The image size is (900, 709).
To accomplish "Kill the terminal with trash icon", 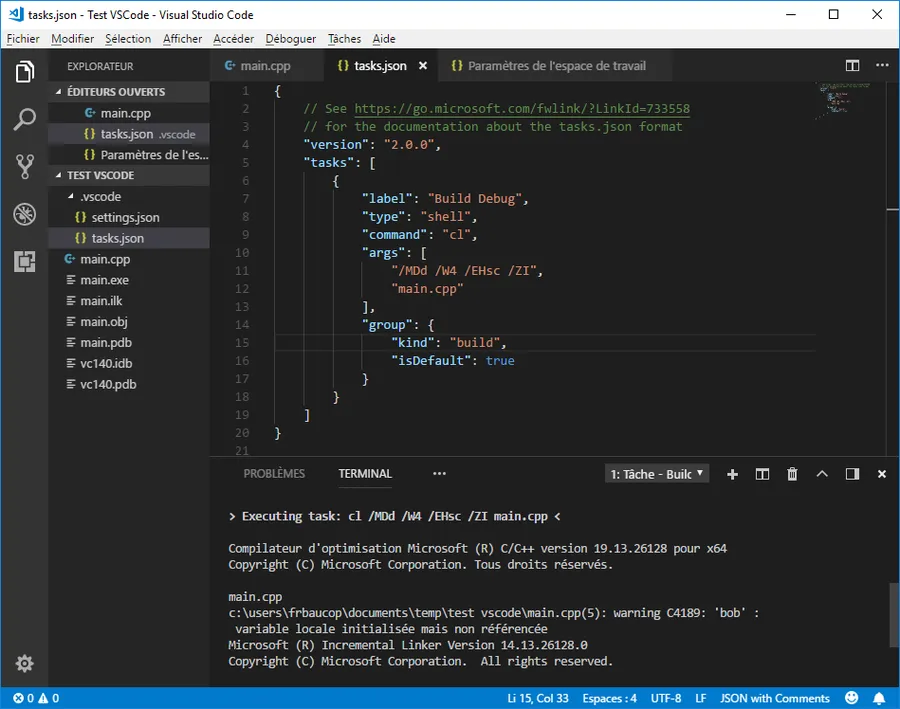I will pyautogui.click(x=792, y=474).
